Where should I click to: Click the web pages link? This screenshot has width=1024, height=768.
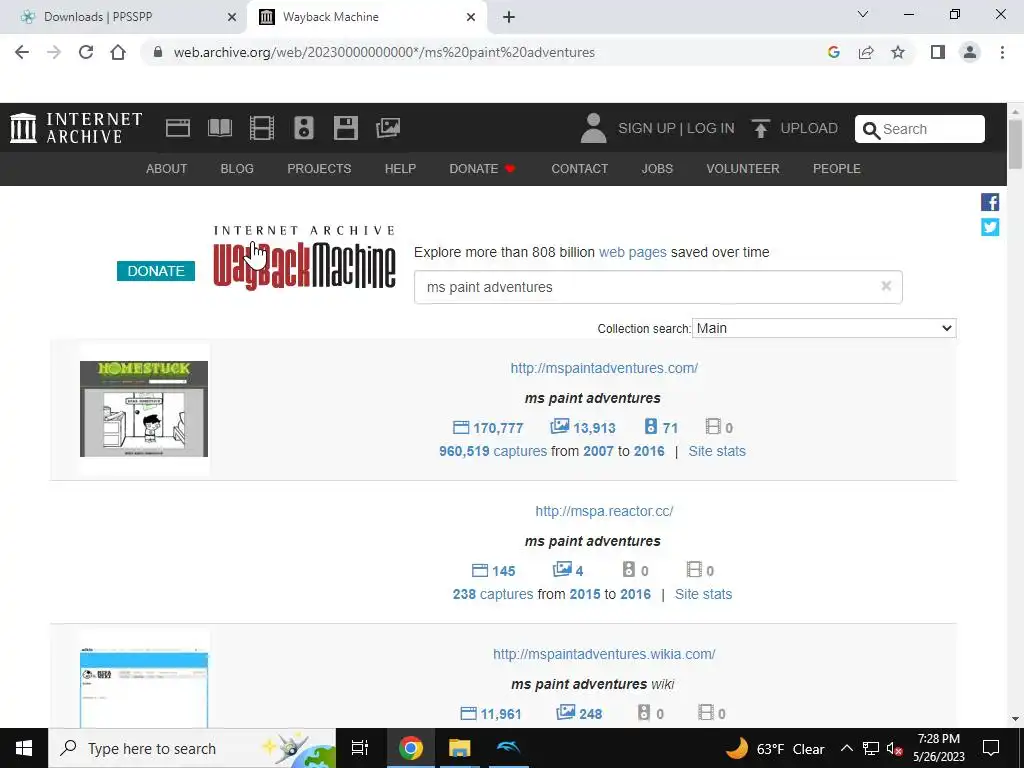pyautogui.click(x=633, y=252)
